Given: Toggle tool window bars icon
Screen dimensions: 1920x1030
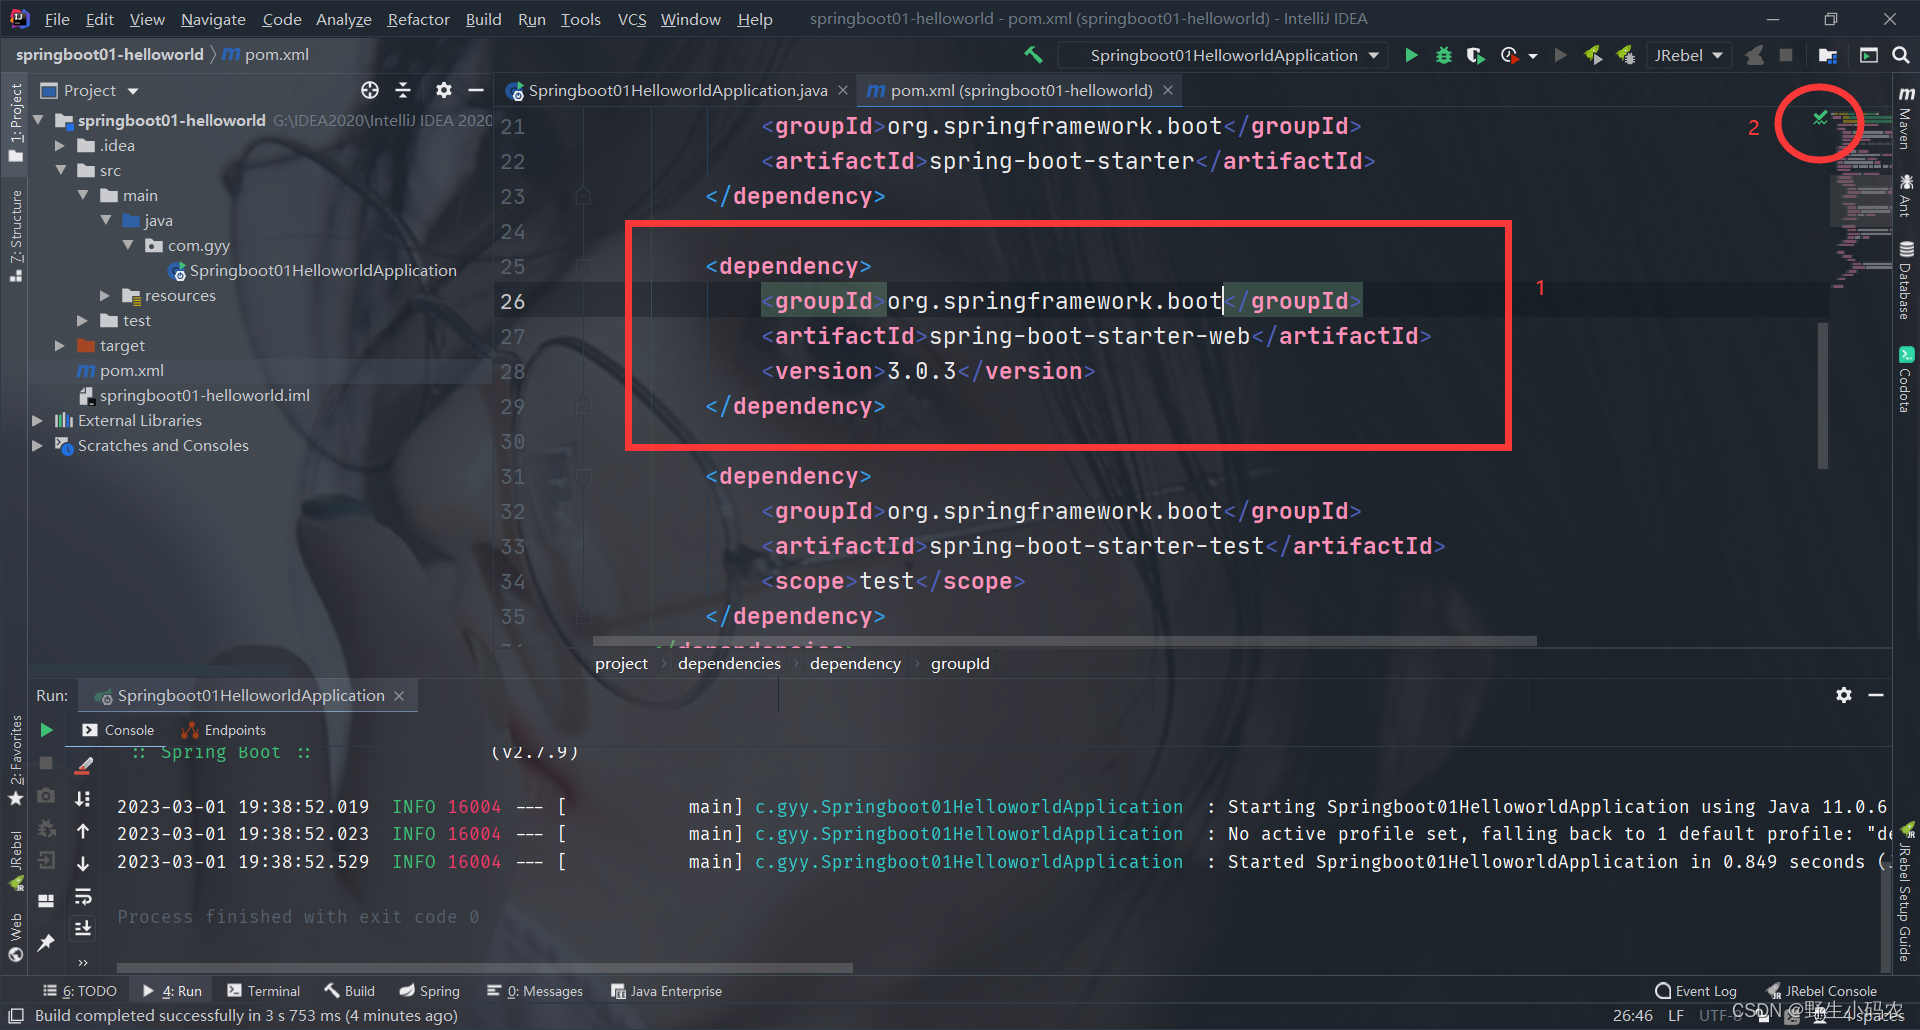Looking at the screenshot, I should (x=16, y=1016).
